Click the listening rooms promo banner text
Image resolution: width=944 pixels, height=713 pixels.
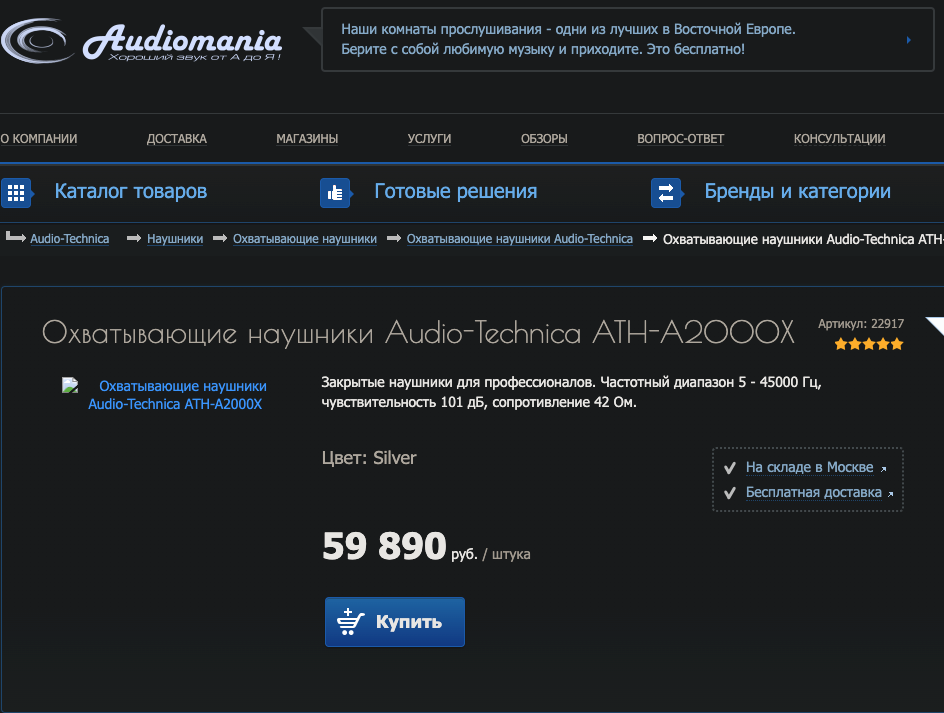(568, 39)
